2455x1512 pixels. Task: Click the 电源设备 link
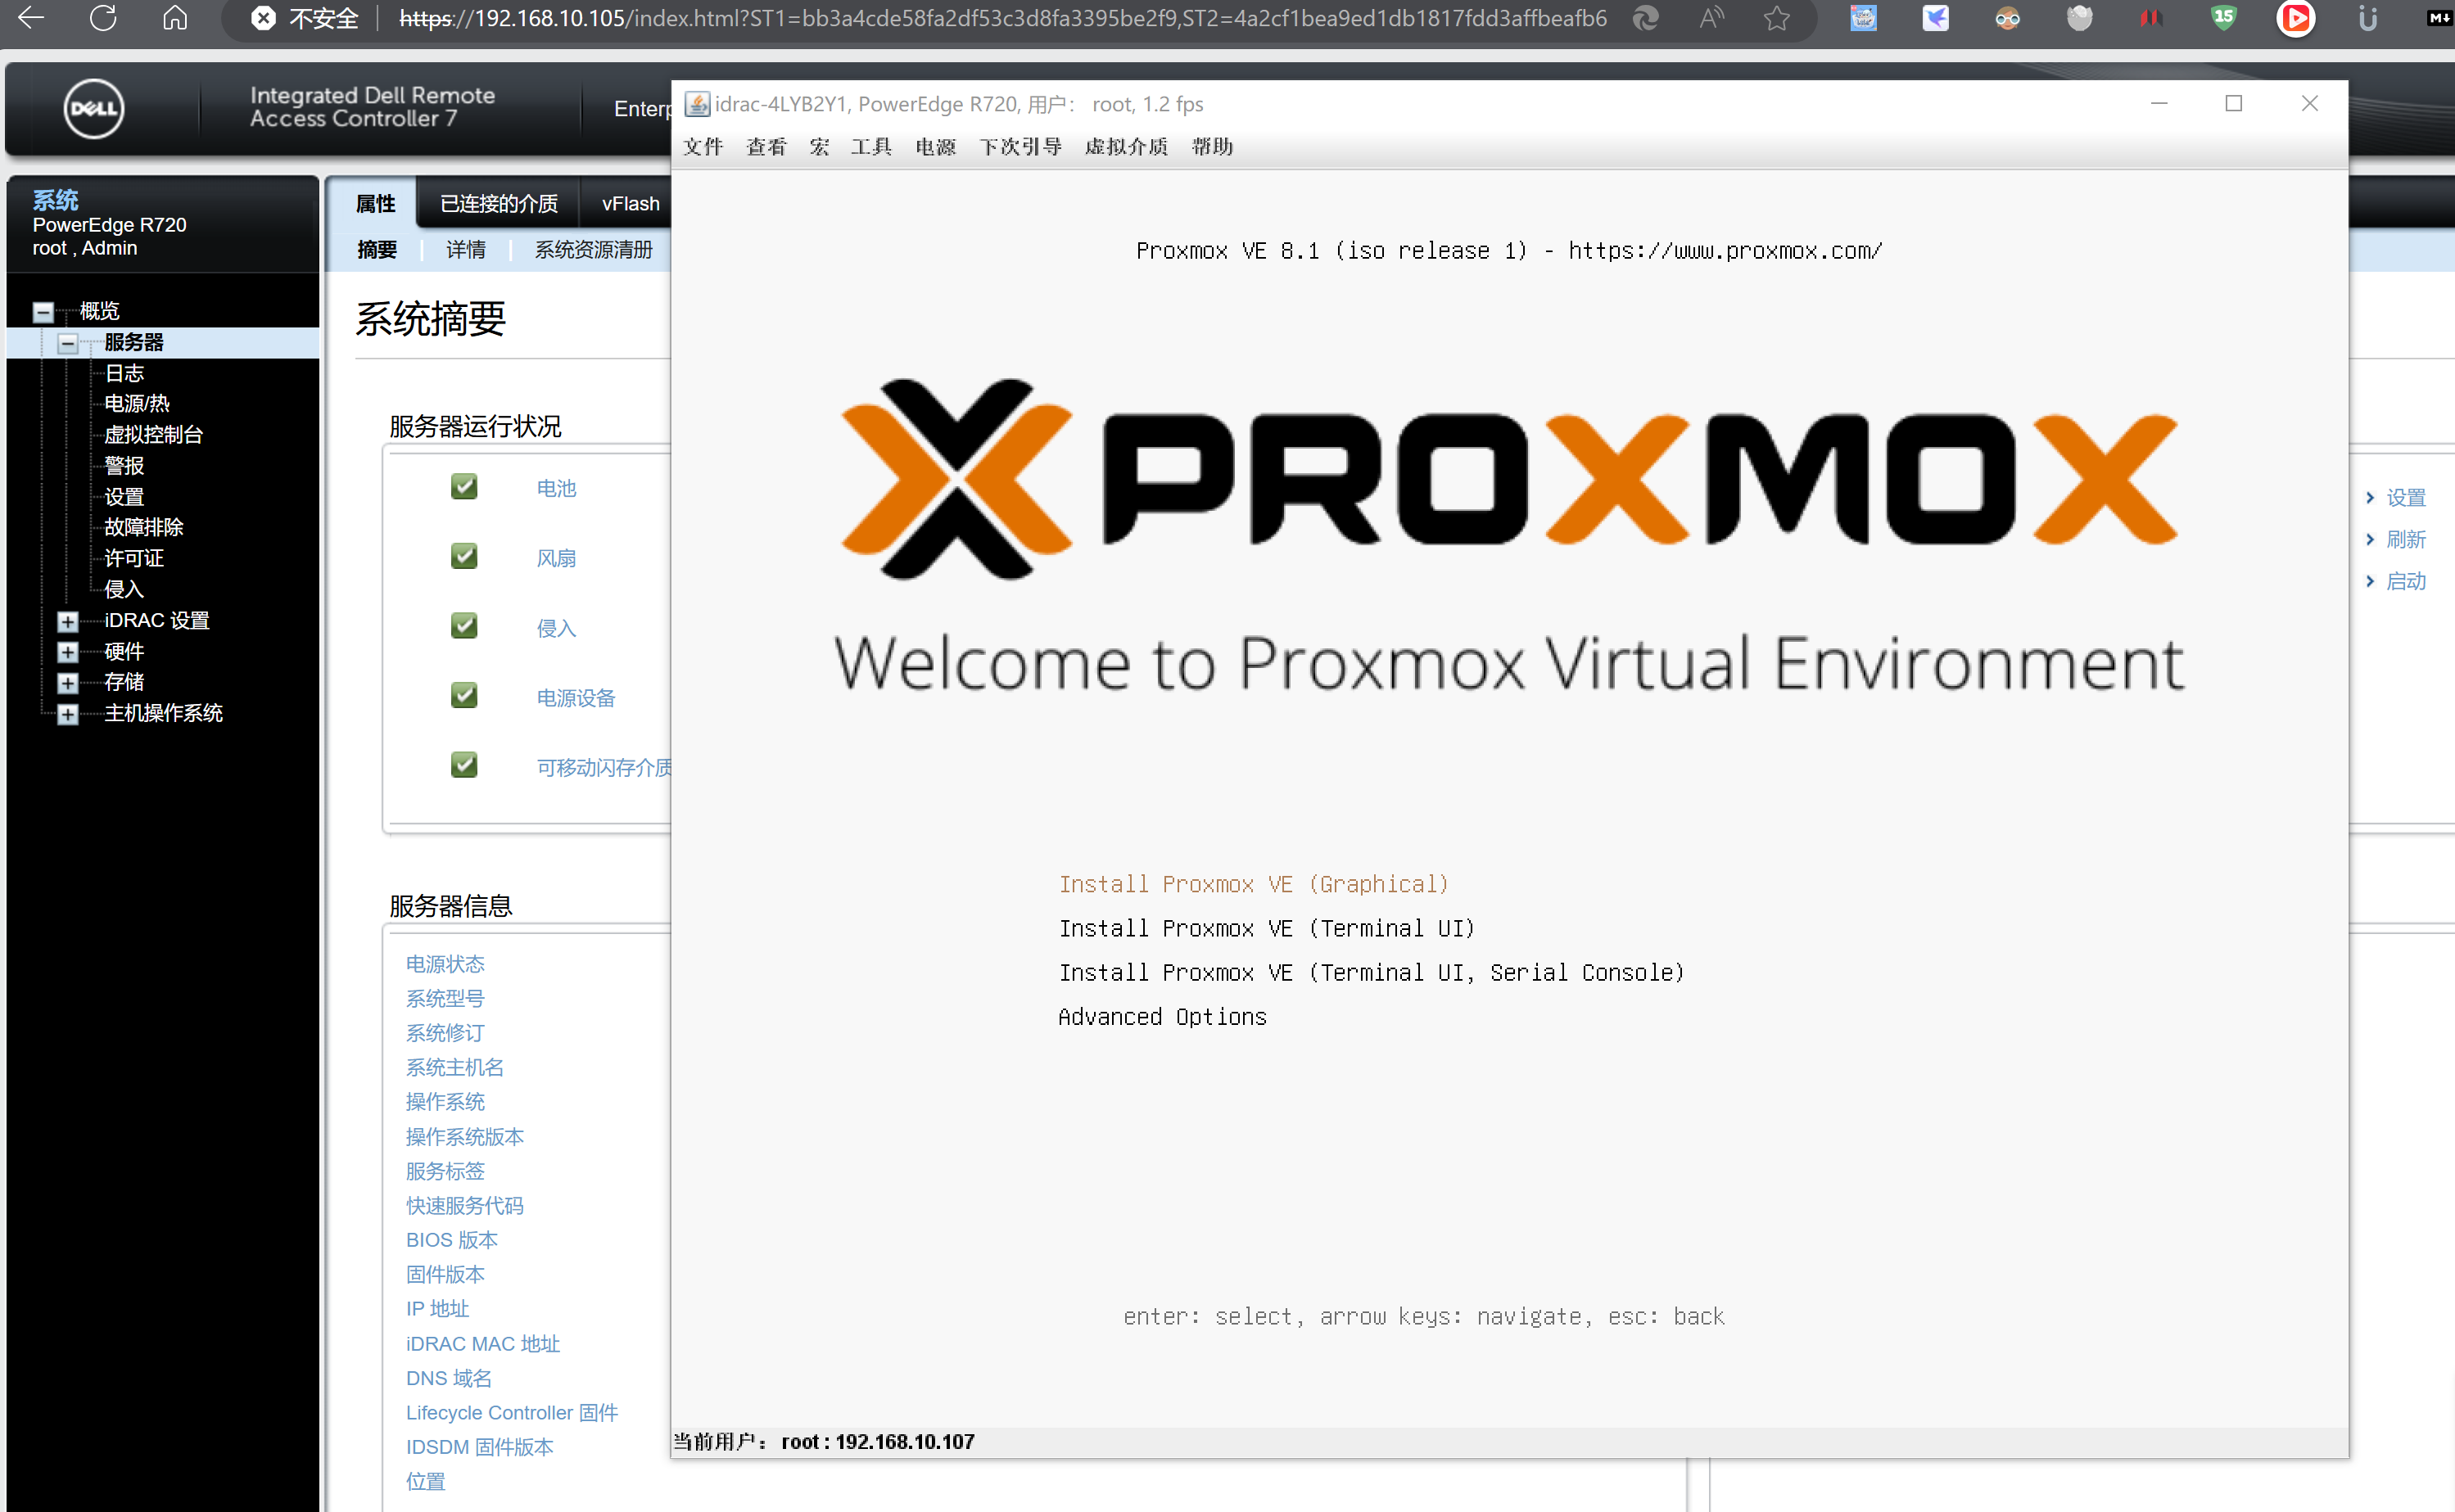(575, 698)
